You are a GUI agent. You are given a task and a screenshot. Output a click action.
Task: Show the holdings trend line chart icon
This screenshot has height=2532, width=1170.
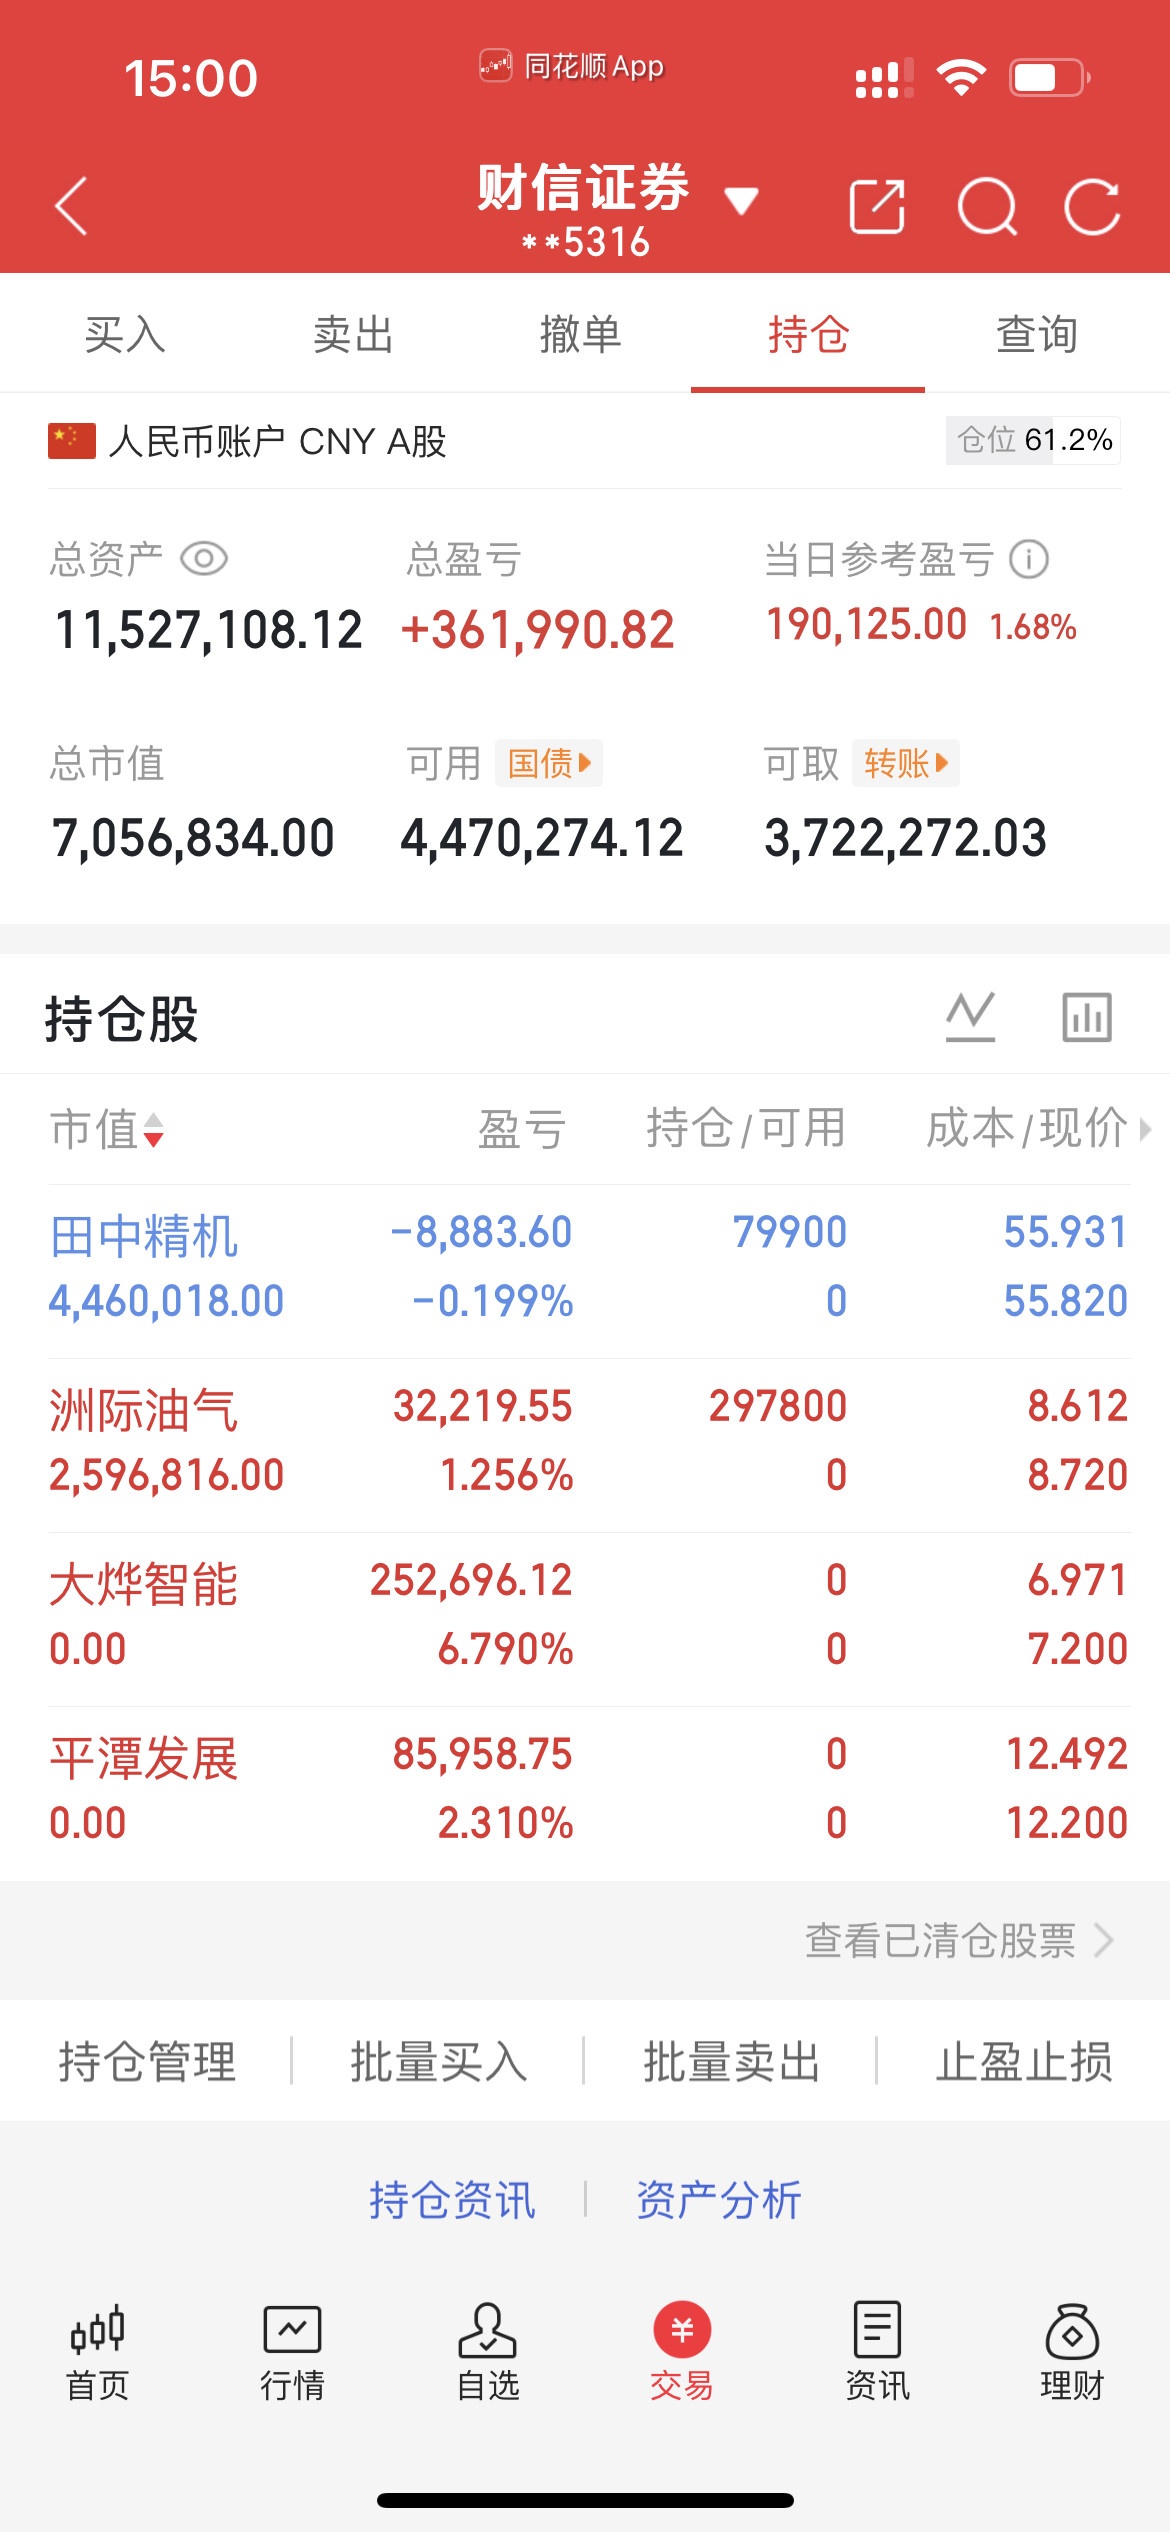point(971,1017)
